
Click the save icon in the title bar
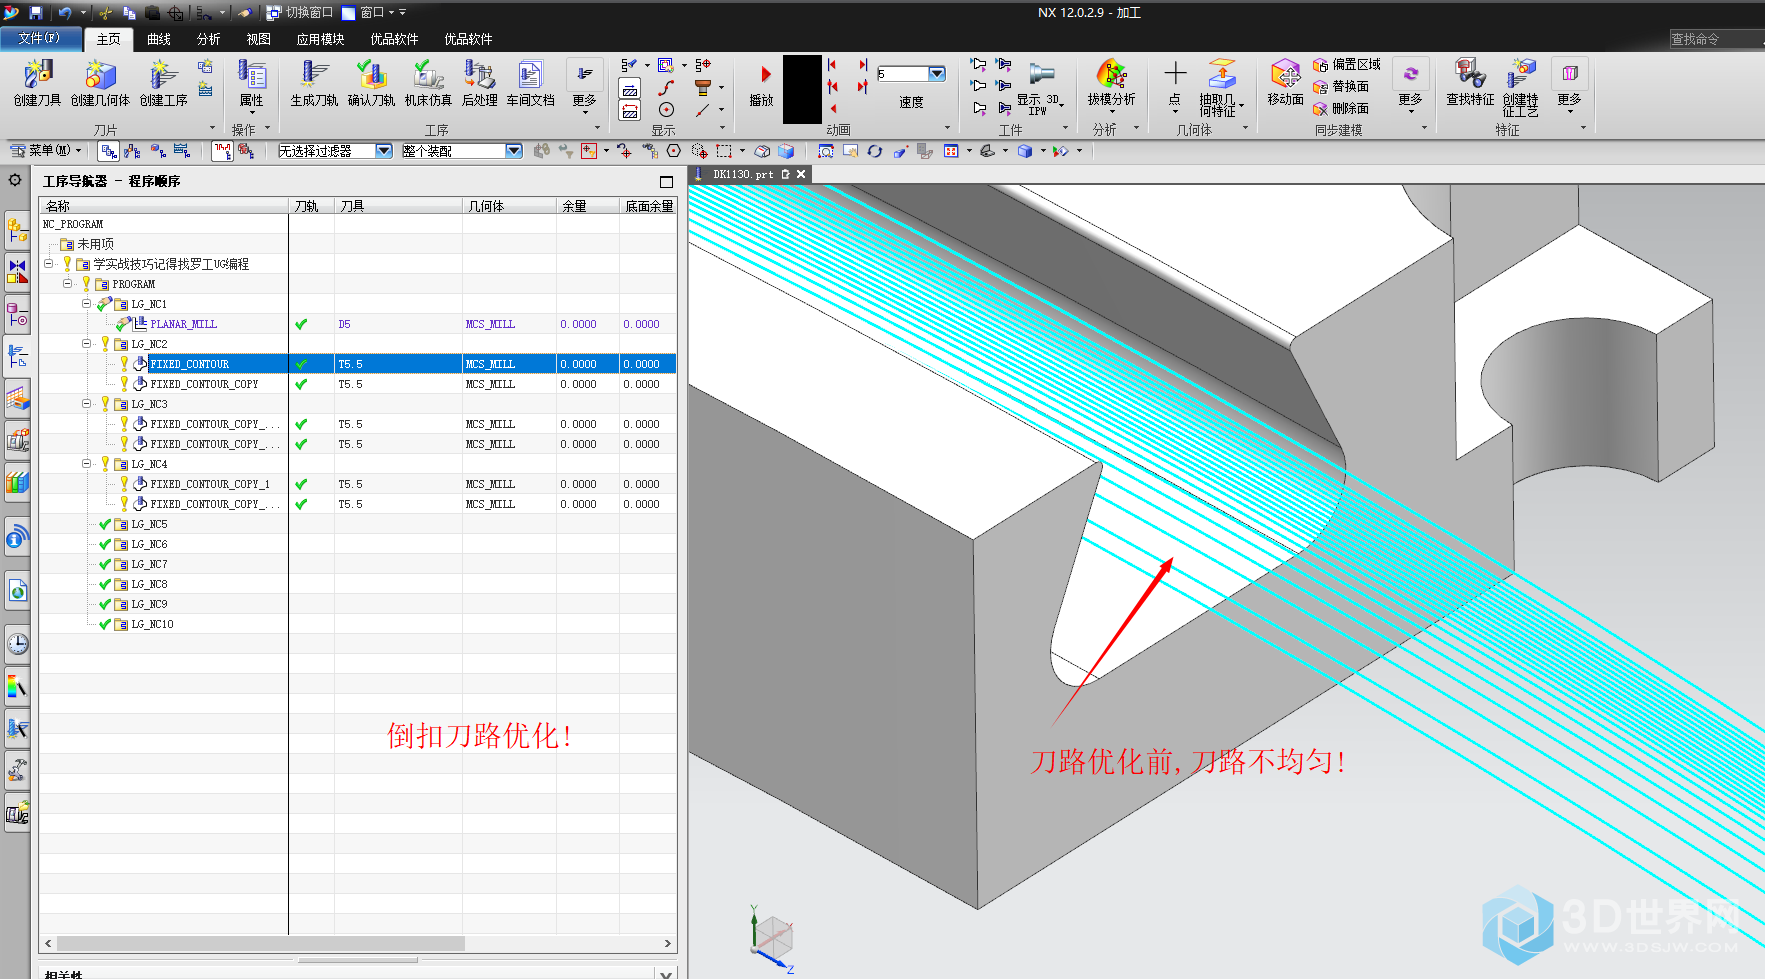[36, 12]
